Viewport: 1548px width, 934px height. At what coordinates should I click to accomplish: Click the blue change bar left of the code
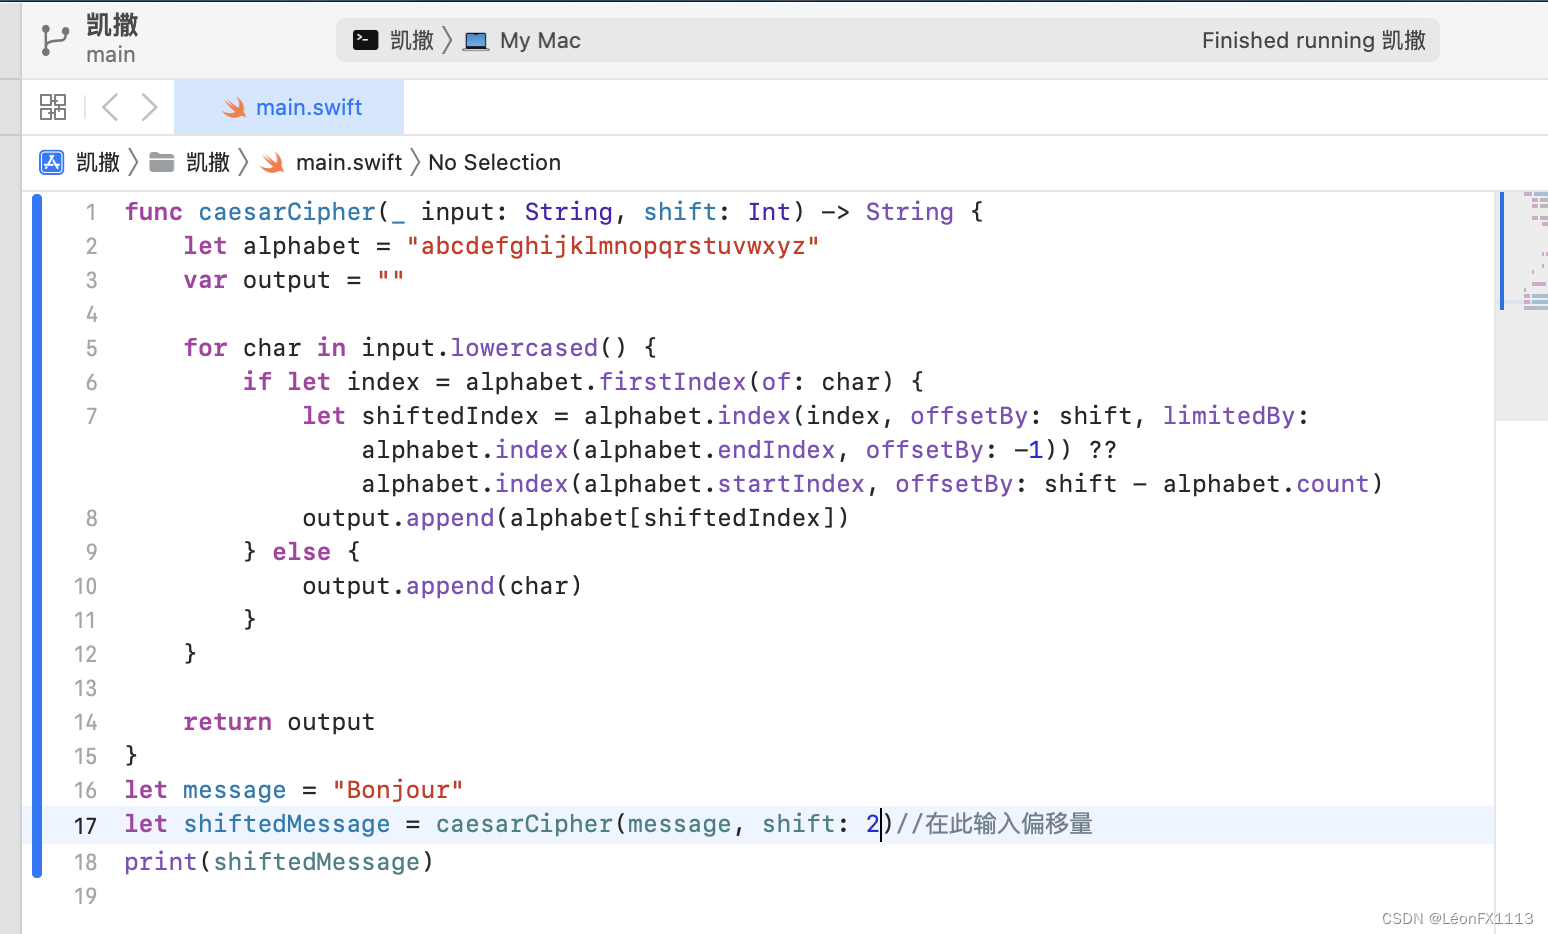[x=37, y=500]
